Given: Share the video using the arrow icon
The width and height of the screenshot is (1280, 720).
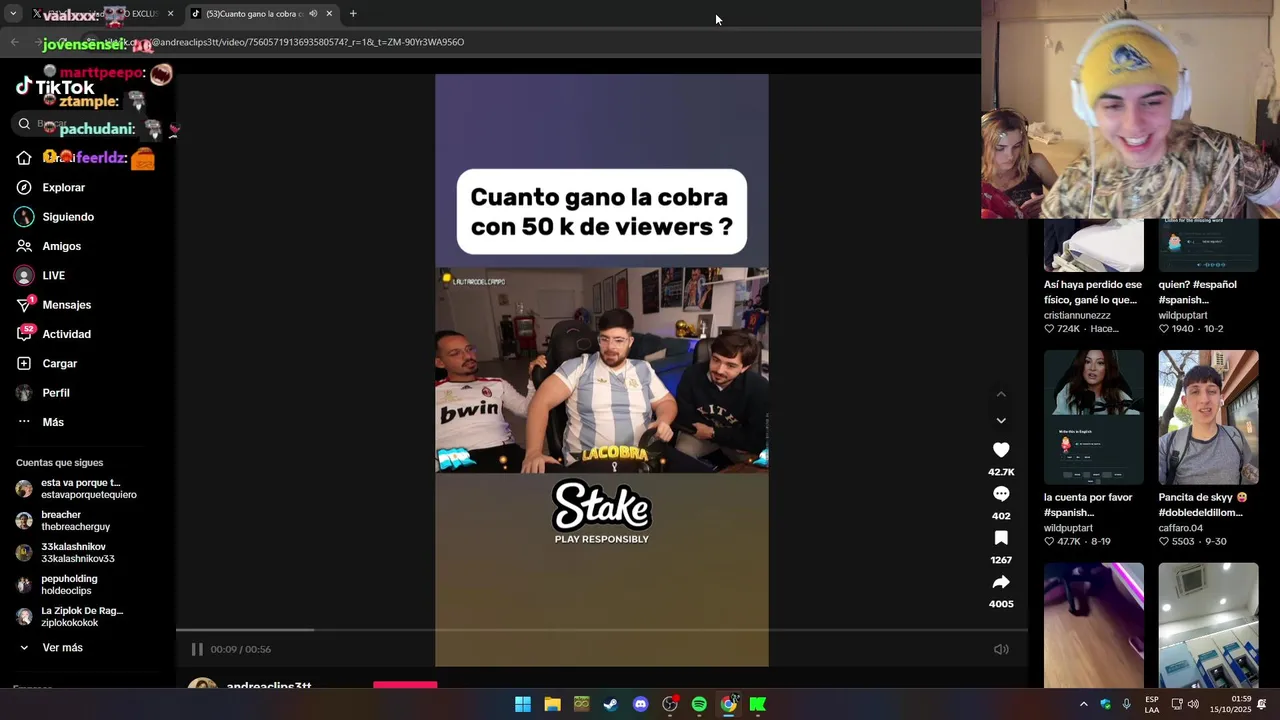Looking at the screenshot, I should (1001, 582).
